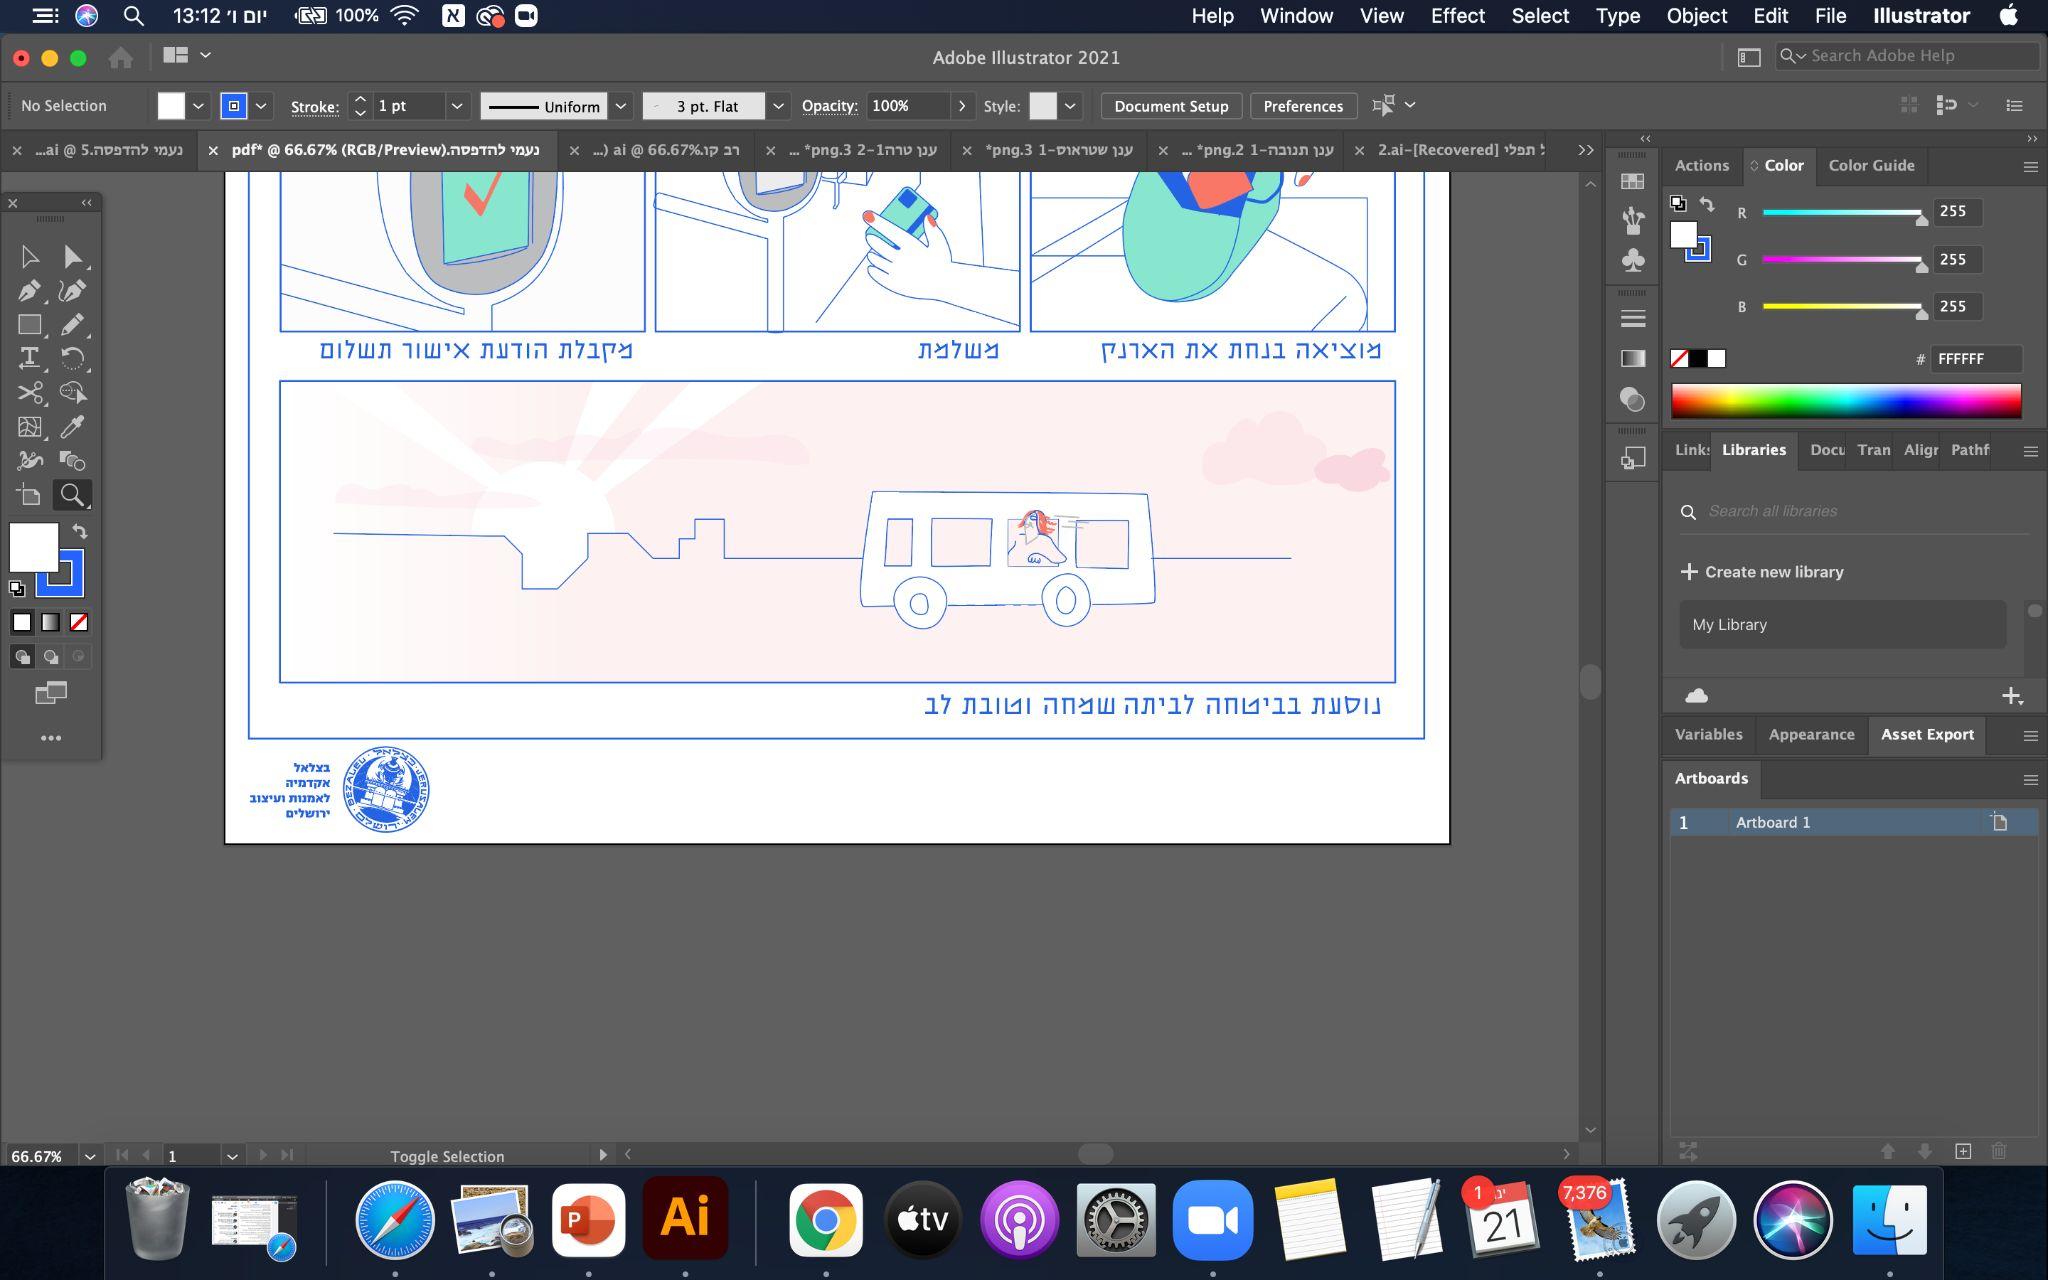Select the Scissors tool

29,392
